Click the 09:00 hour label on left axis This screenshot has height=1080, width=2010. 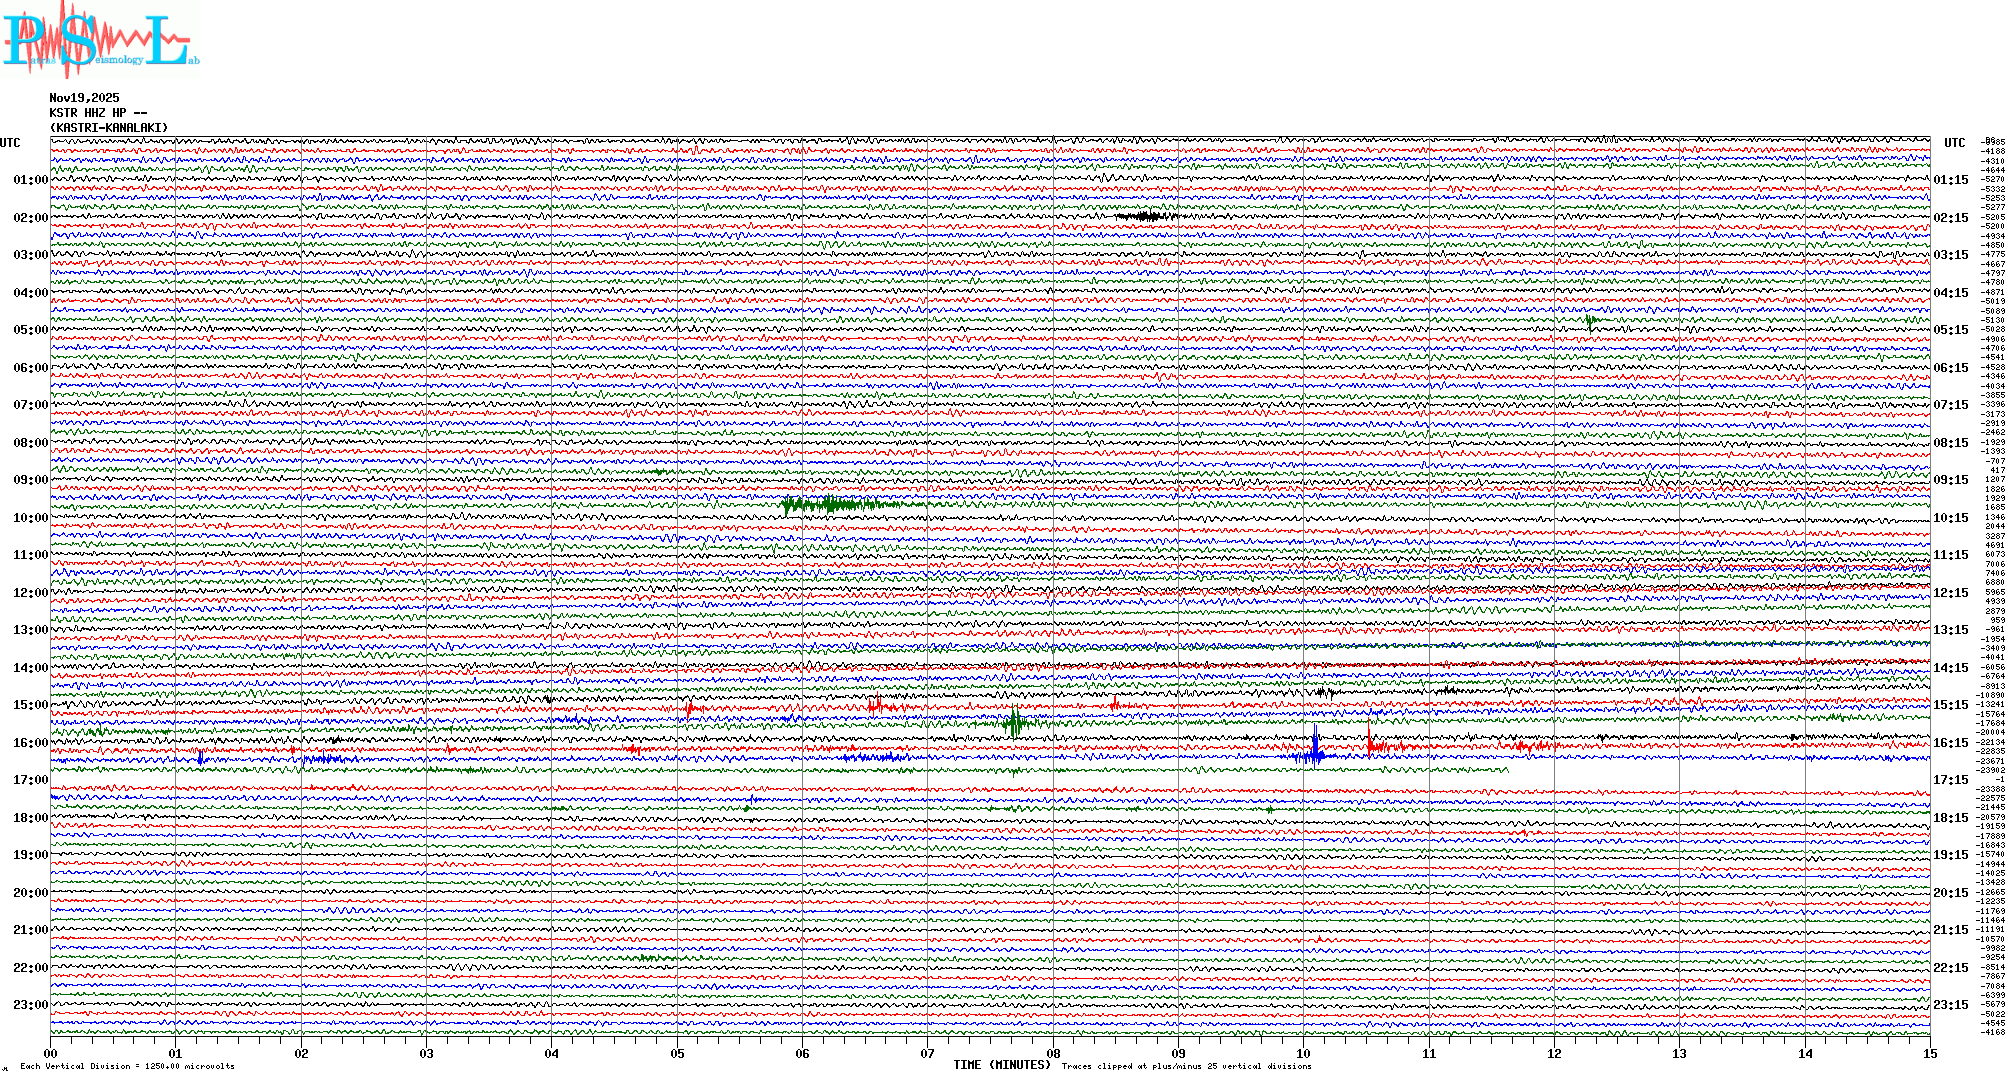(x=30, y=480)
